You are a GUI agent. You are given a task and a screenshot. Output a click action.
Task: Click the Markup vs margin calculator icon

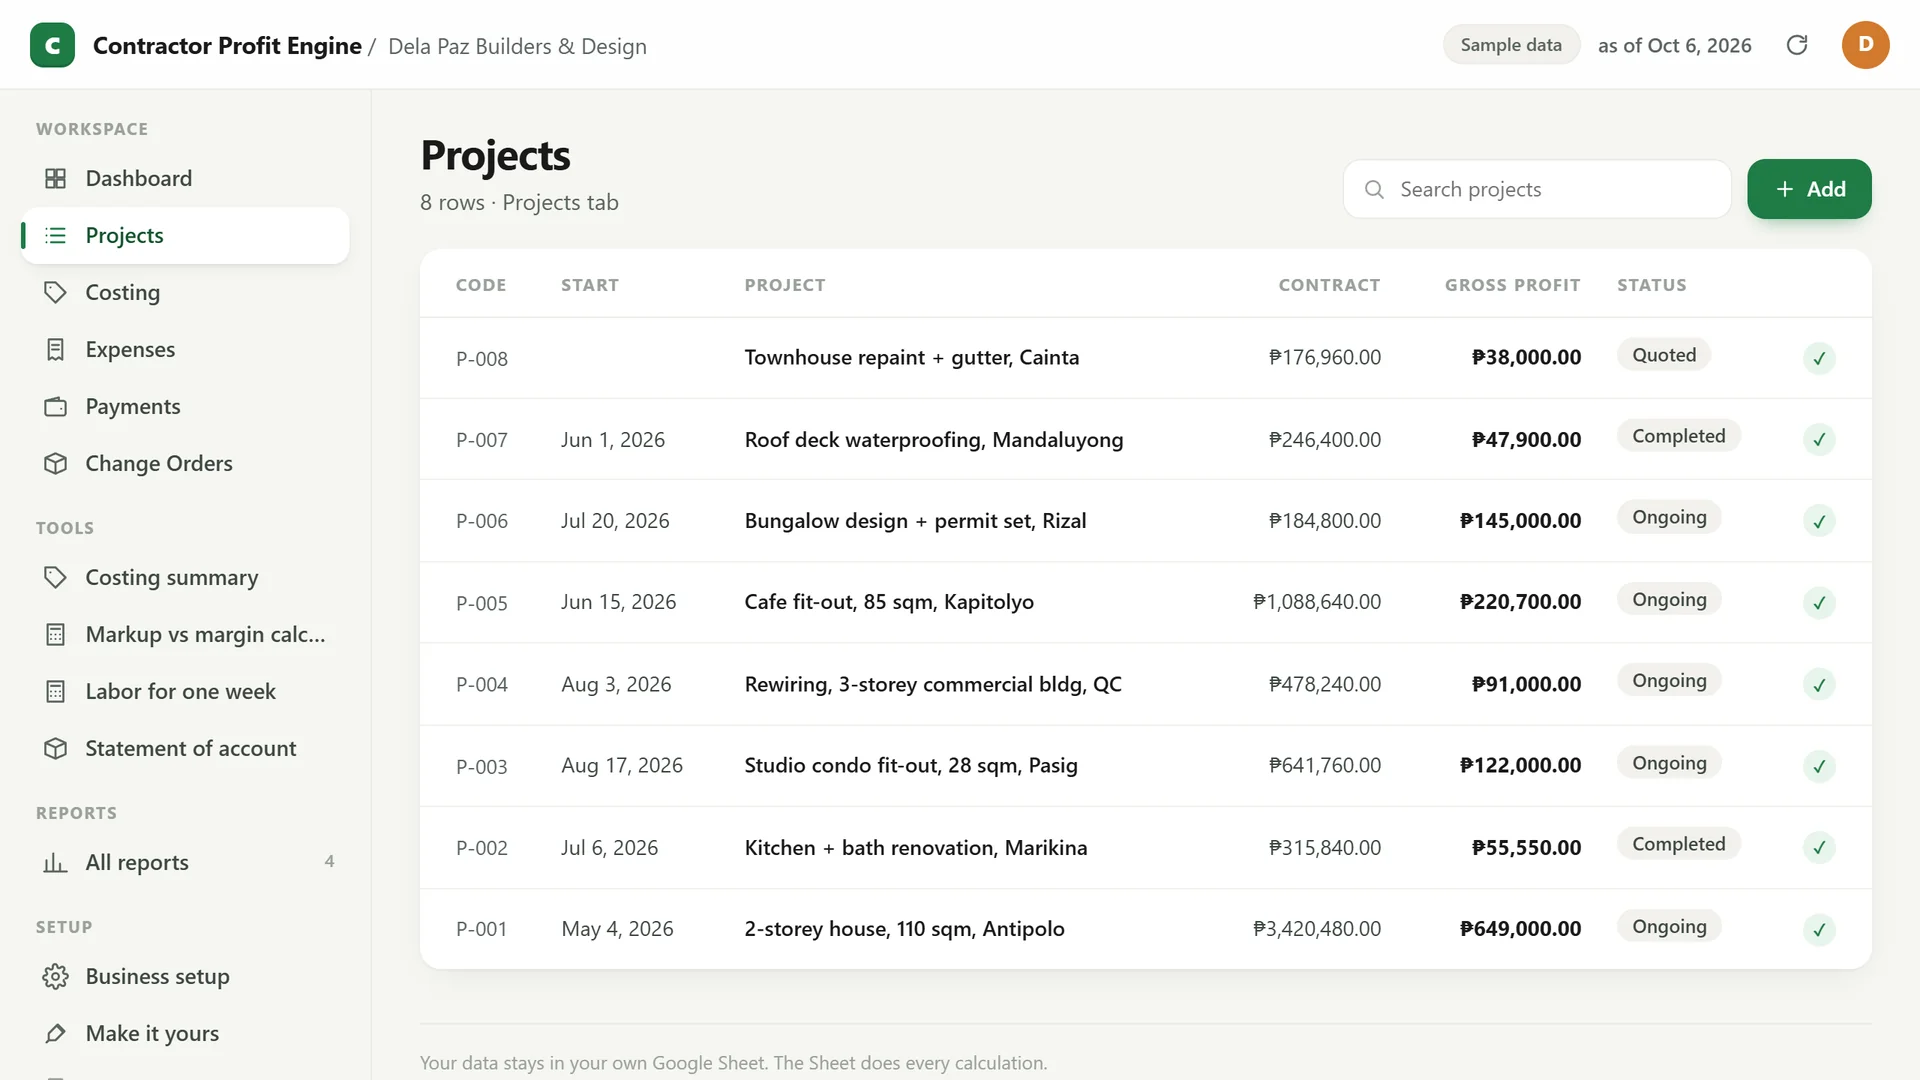[56, 634]
